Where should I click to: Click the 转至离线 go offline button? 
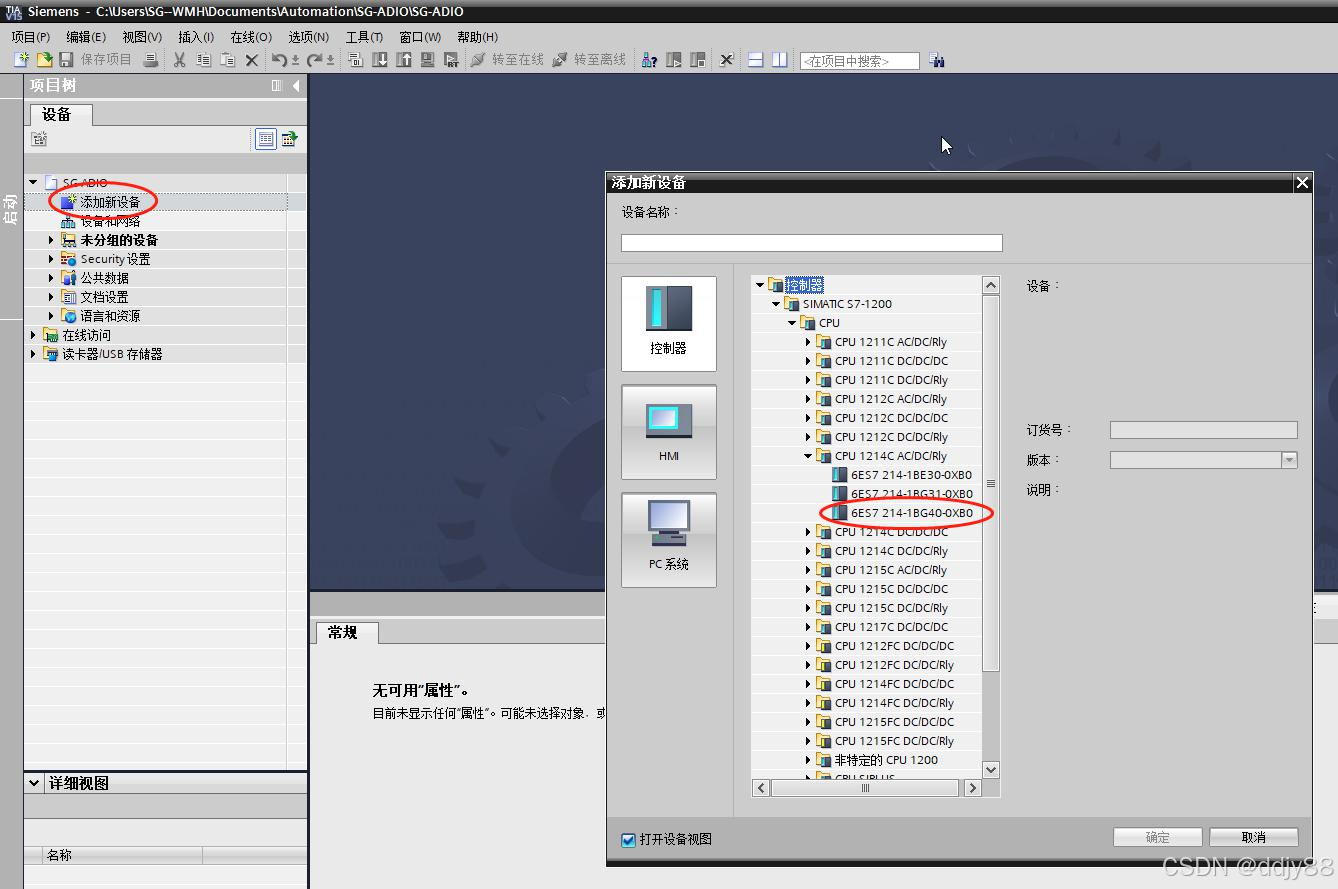click(590, 60)
